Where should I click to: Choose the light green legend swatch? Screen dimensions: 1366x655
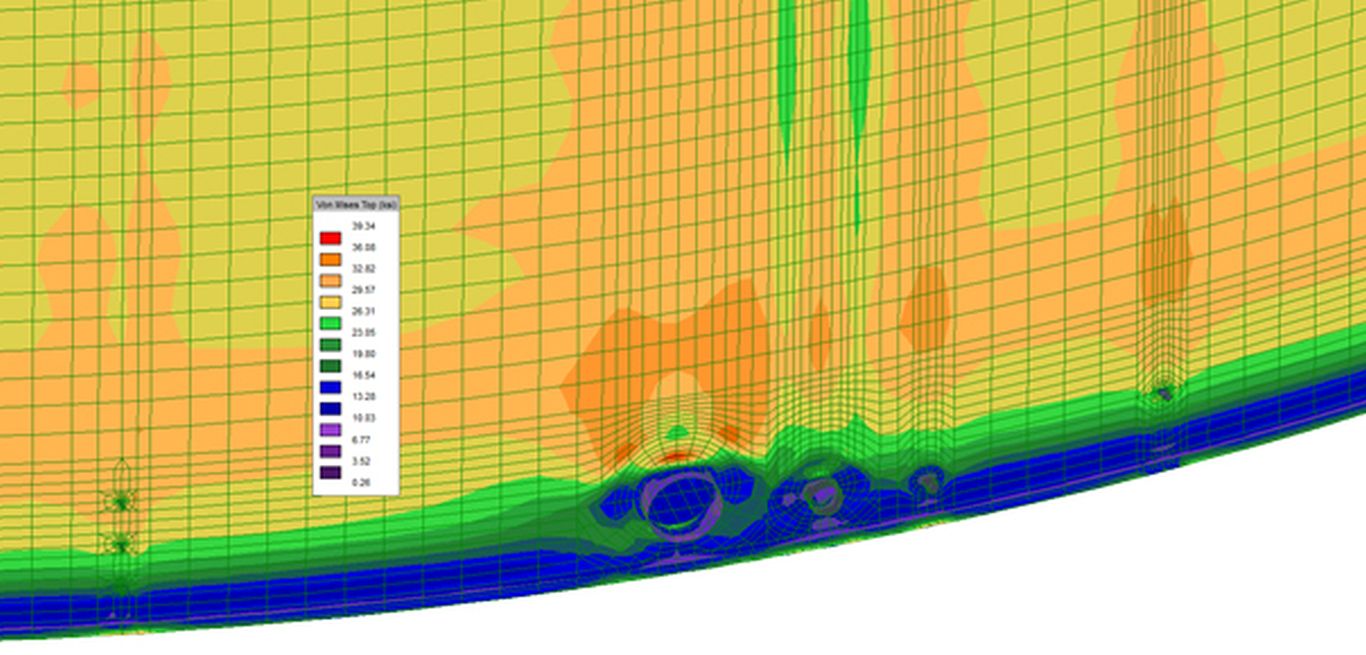point(330,323)
